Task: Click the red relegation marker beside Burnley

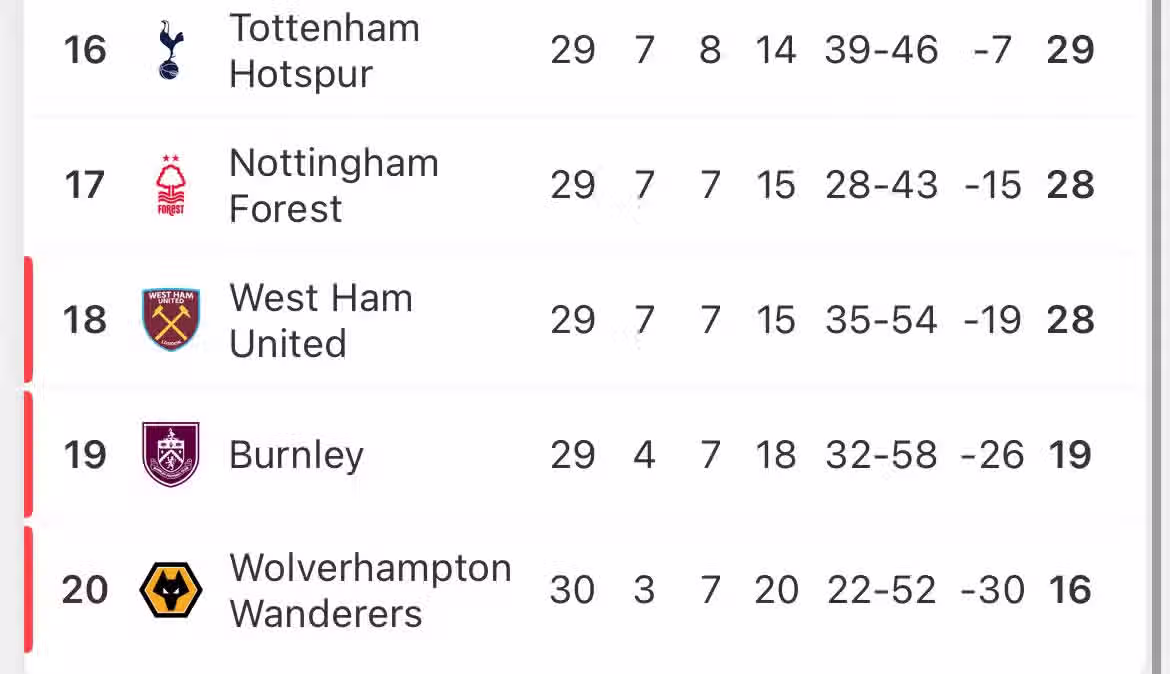Action: [x=28, y=455]
